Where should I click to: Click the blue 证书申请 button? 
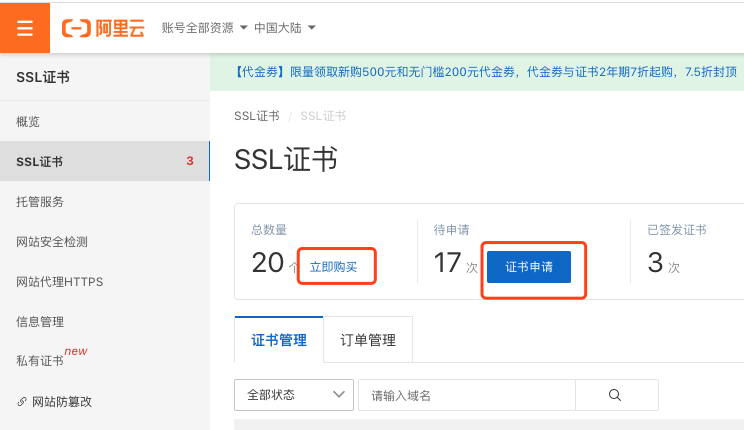coord(529,267)
